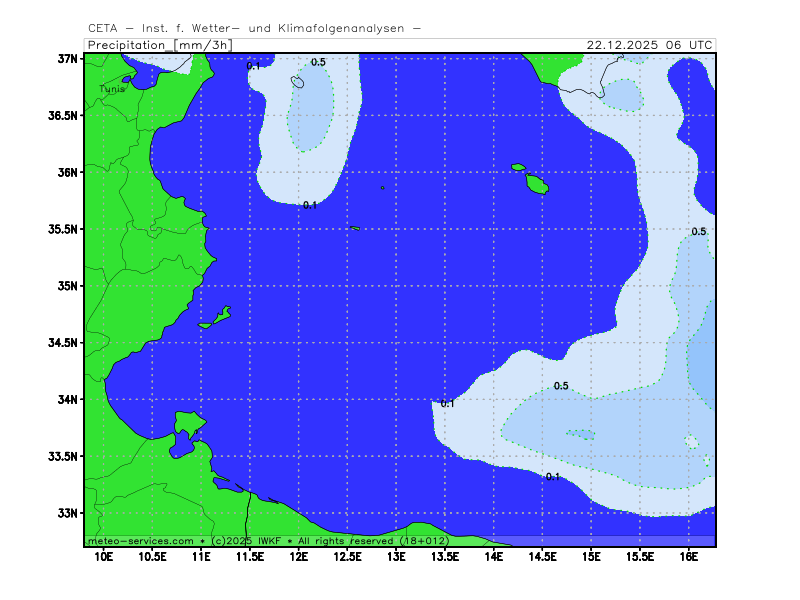Click the 0.5 contour label near 34N
This screenshot has height=600, width=800.
click(561, 386)
